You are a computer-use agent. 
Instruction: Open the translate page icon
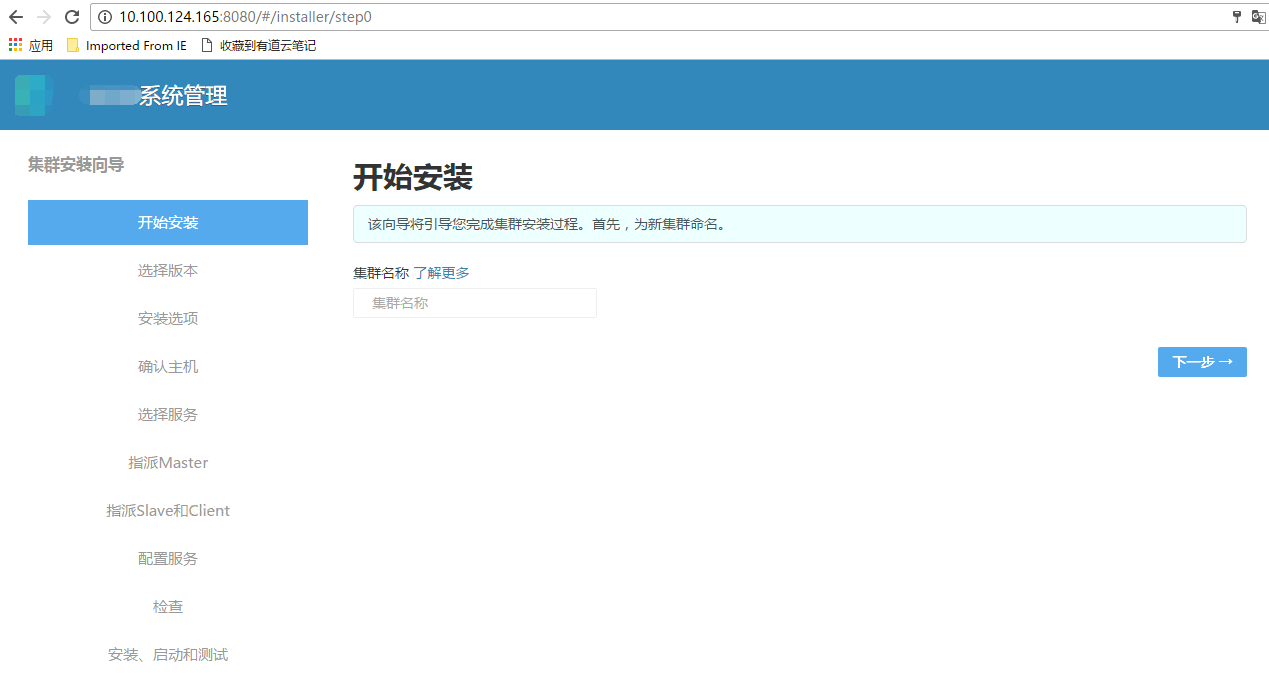tap(1258, 17)
